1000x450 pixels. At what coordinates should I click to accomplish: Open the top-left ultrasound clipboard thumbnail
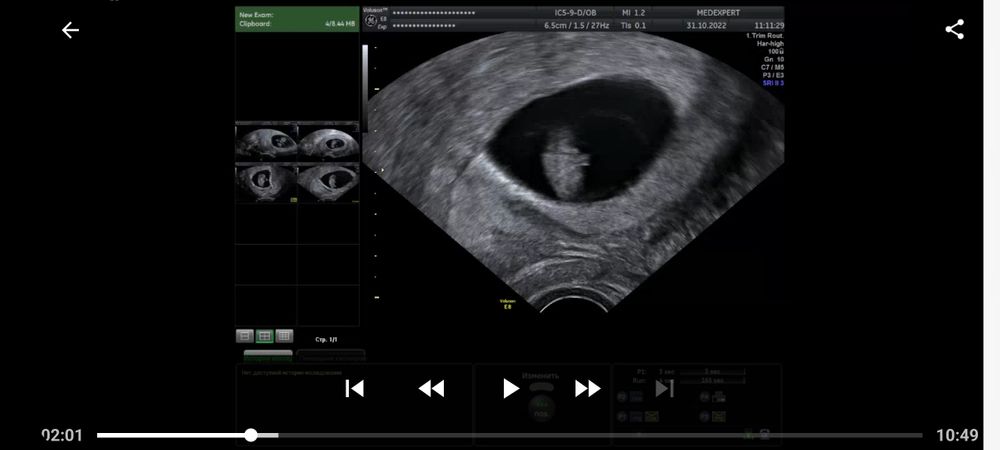266,142
